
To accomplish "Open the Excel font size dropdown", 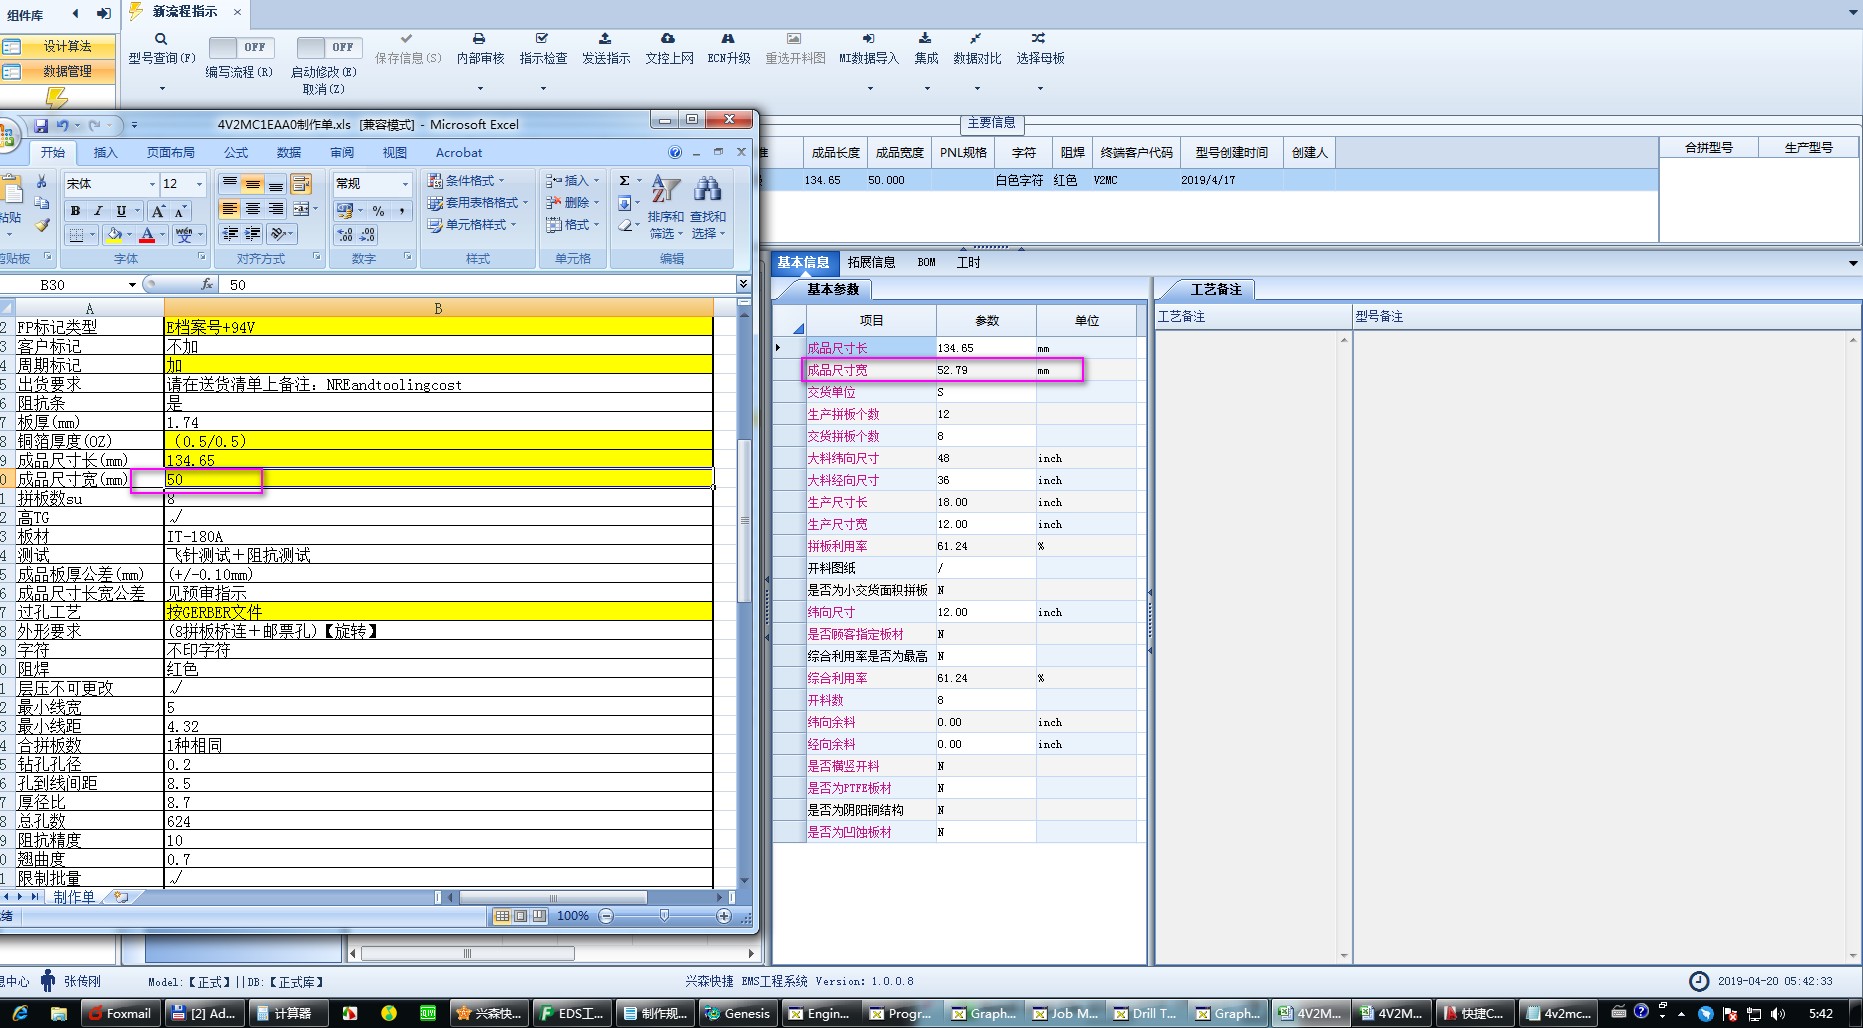I will 199,184.
